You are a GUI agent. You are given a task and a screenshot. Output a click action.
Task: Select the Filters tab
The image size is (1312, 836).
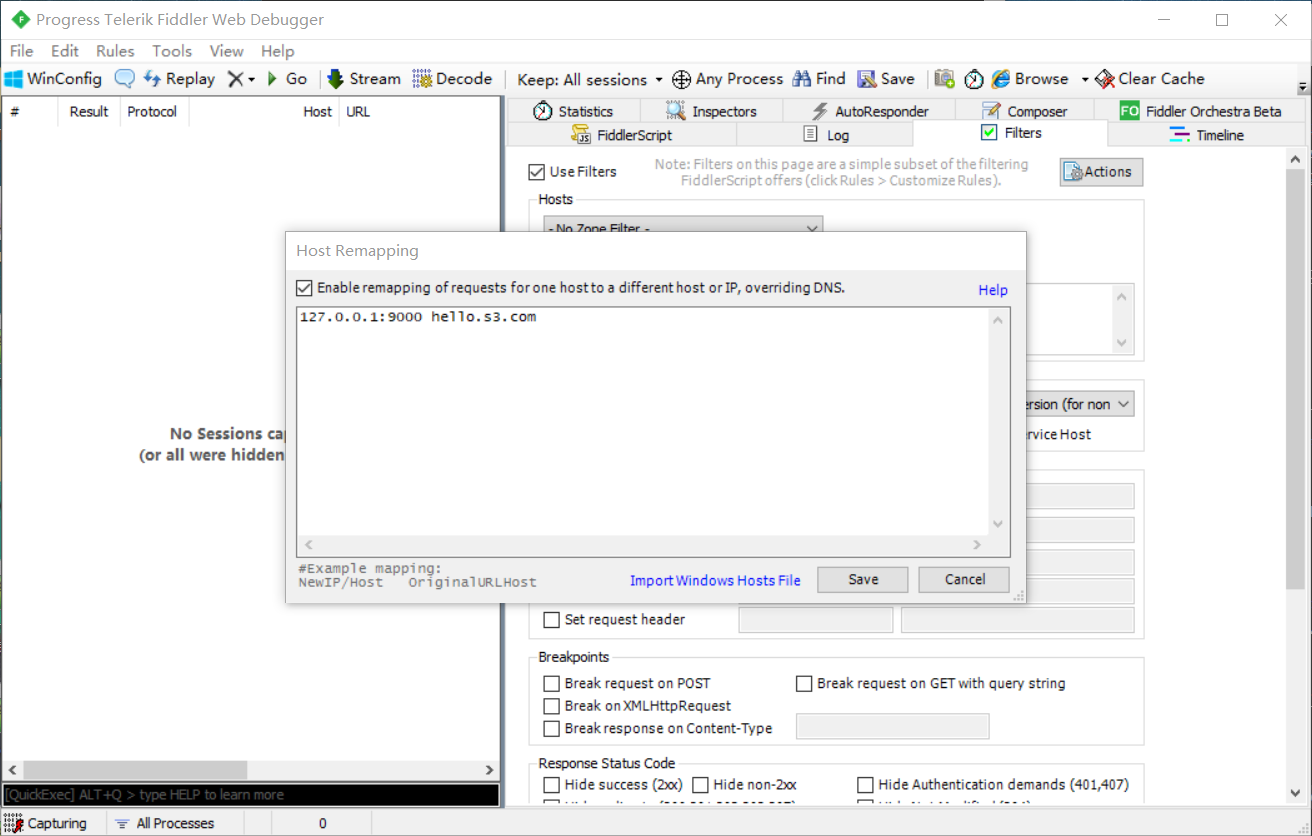1011,133
